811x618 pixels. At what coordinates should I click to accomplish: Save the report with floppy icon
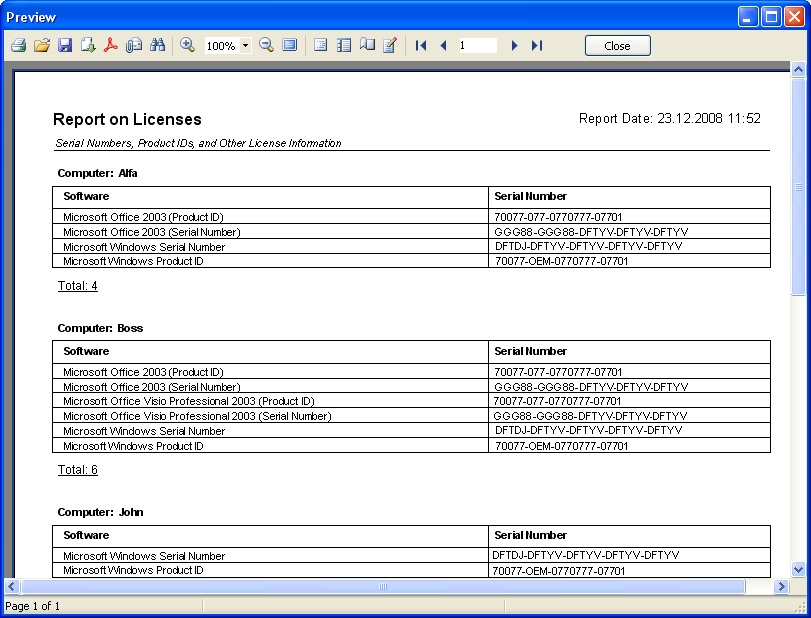point(65,46)
